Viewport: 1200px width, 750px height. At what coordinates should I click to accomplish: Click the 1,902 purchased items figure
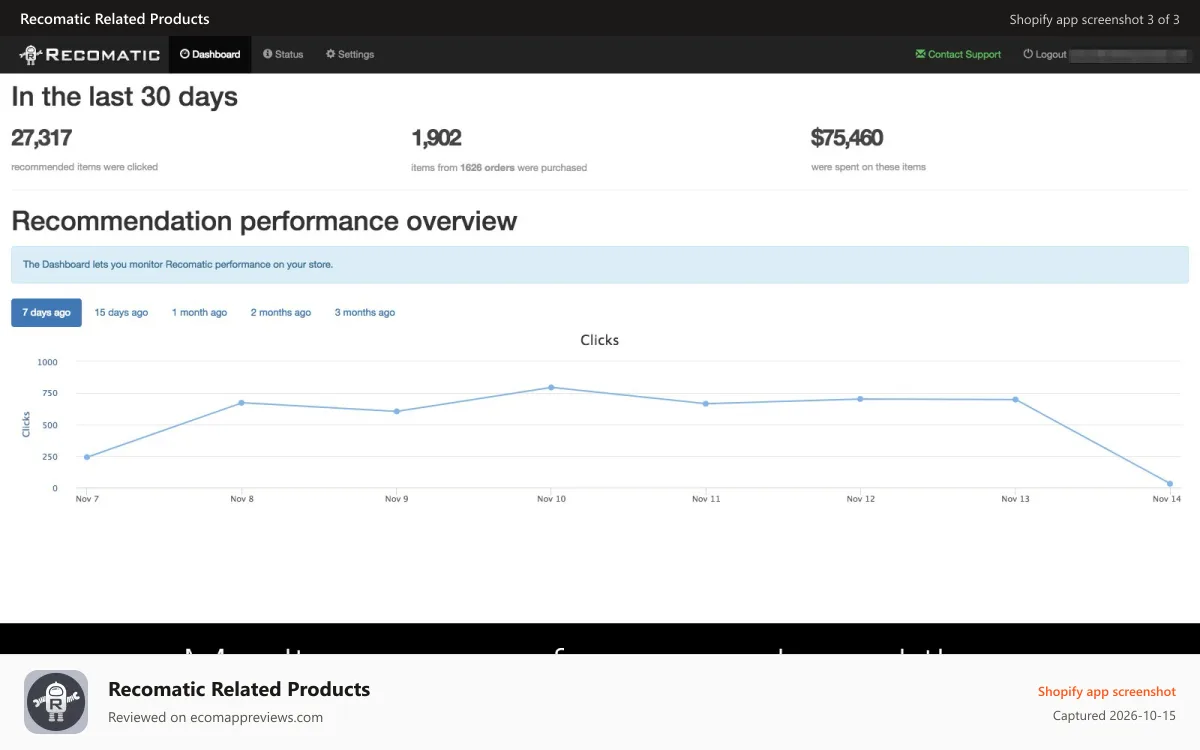(436, 138)
